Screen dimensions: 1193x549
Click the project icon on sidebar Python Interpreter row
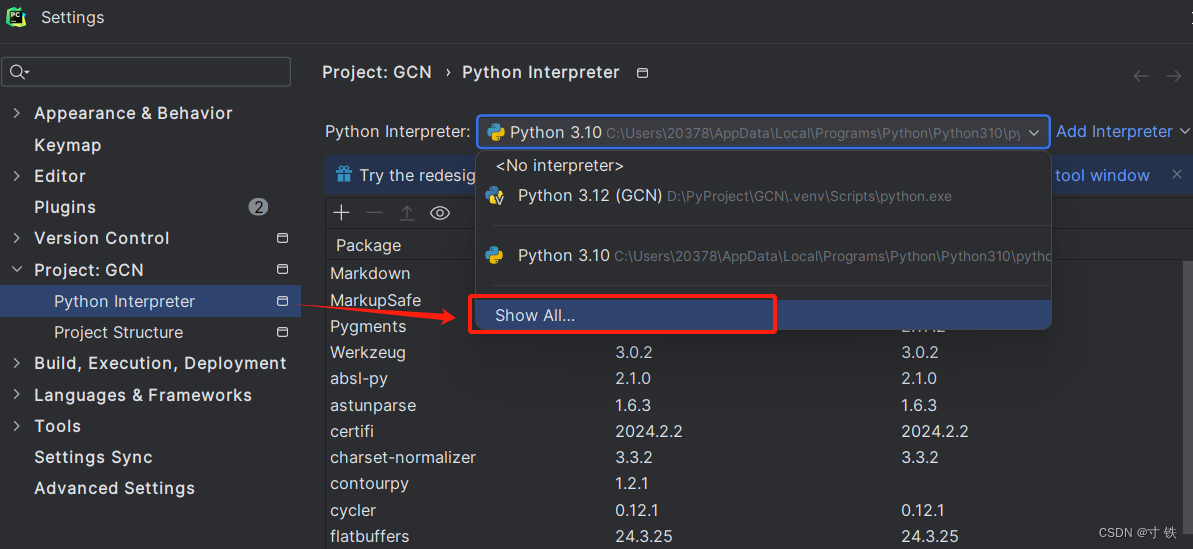coord(282,301)
